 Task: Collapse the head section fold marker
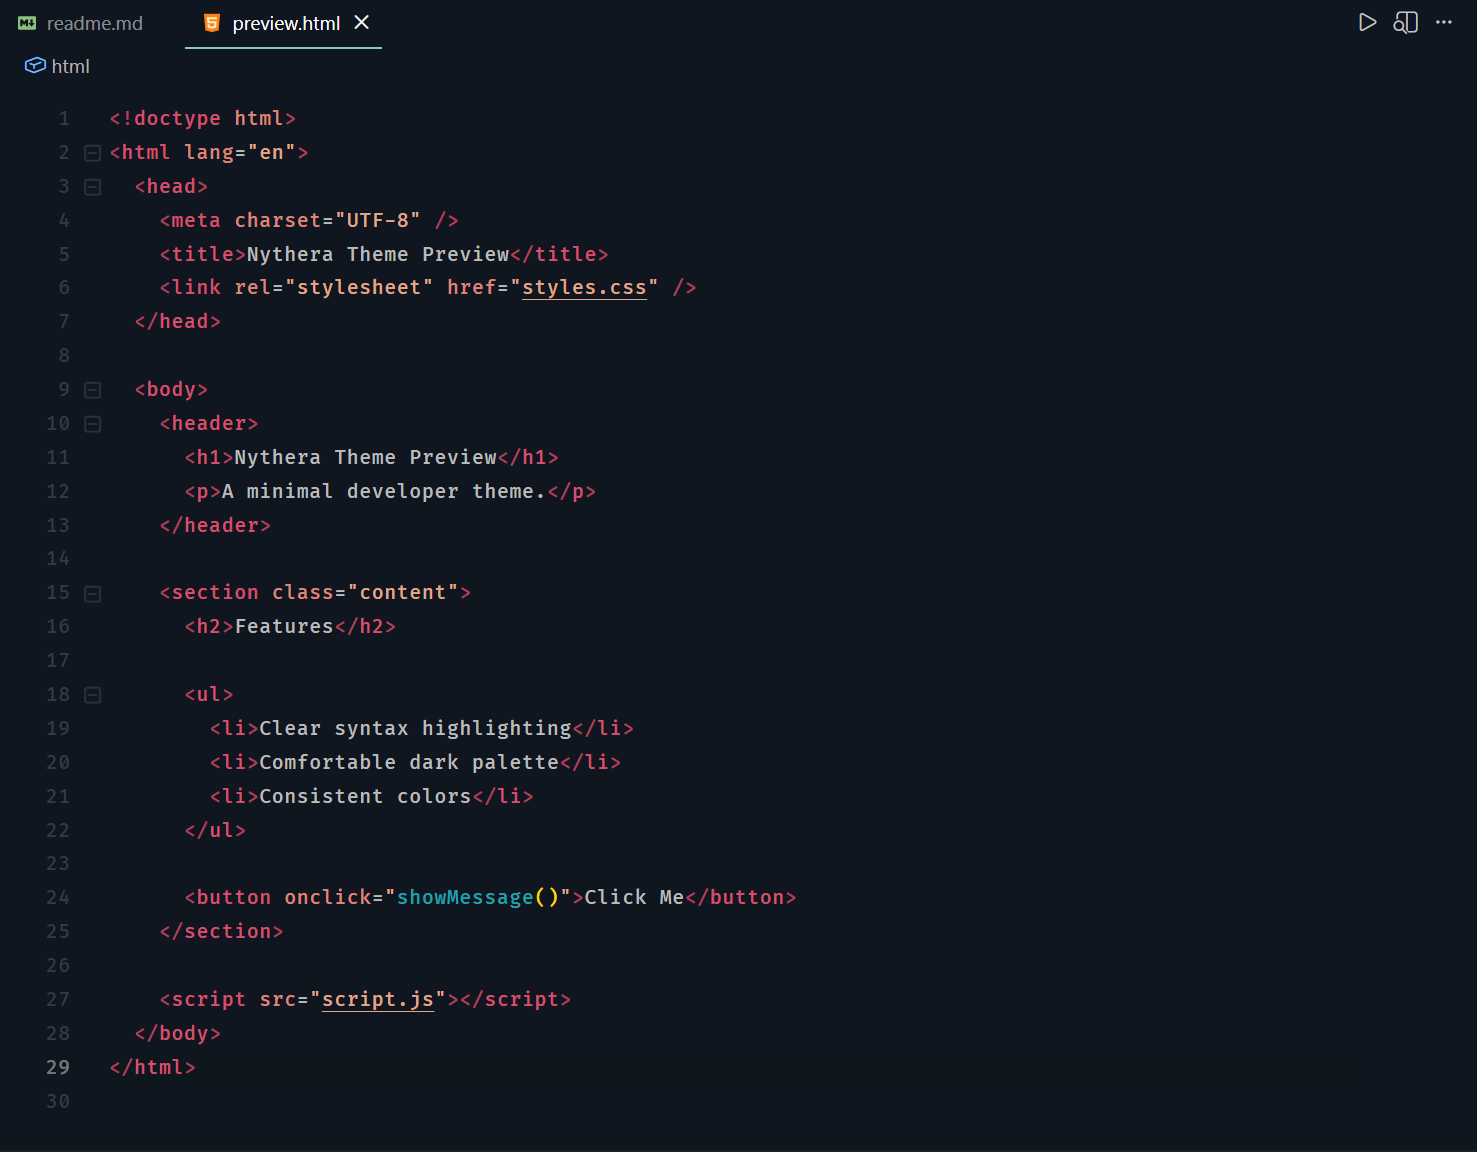92,186
